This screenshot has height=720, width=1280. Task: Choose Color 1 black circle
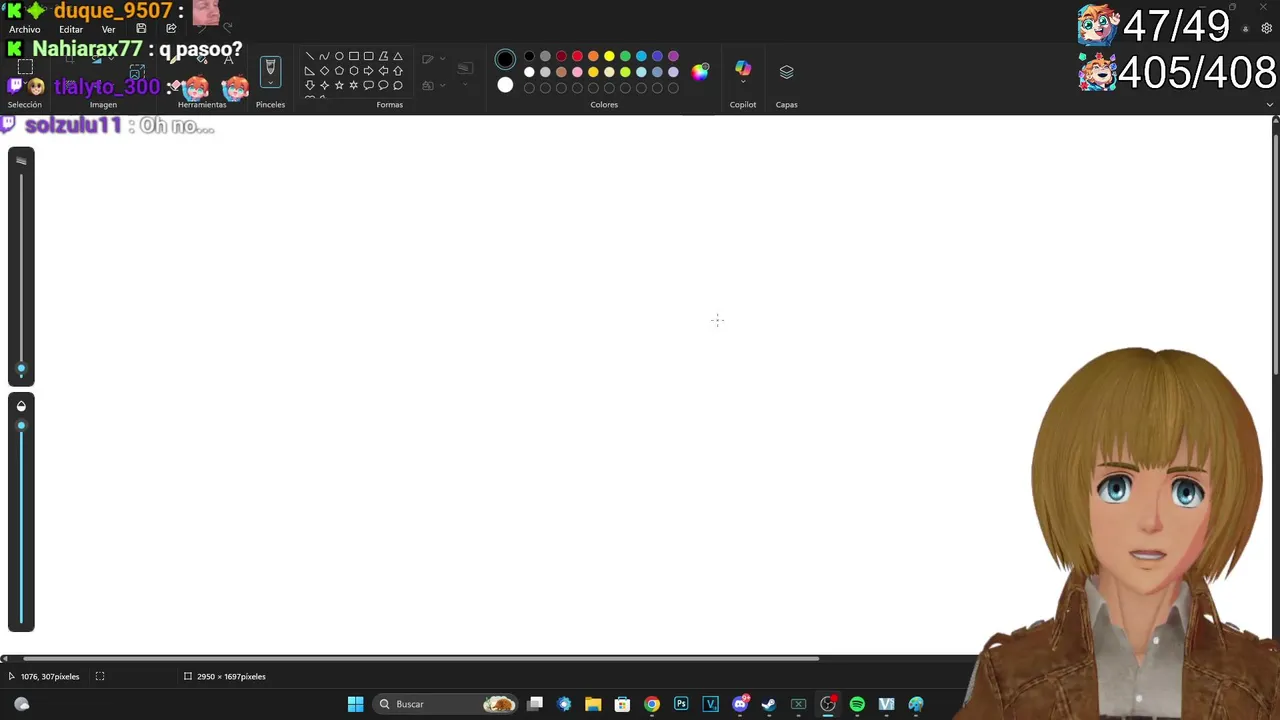pyautogui.click(x=505, y=59)
